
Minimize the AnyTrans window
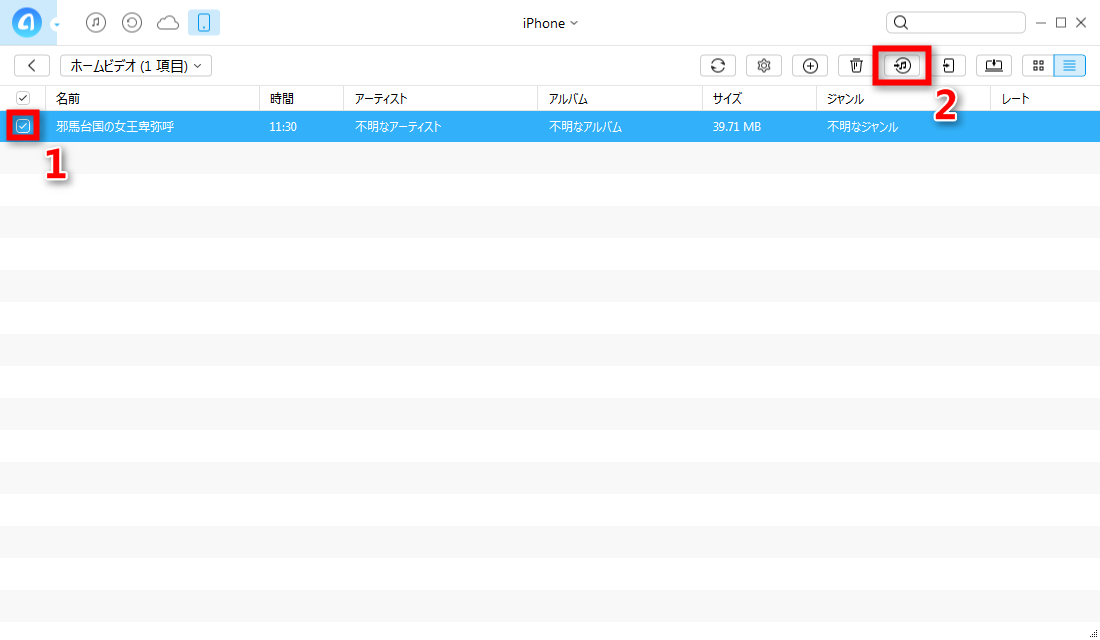1041,23
